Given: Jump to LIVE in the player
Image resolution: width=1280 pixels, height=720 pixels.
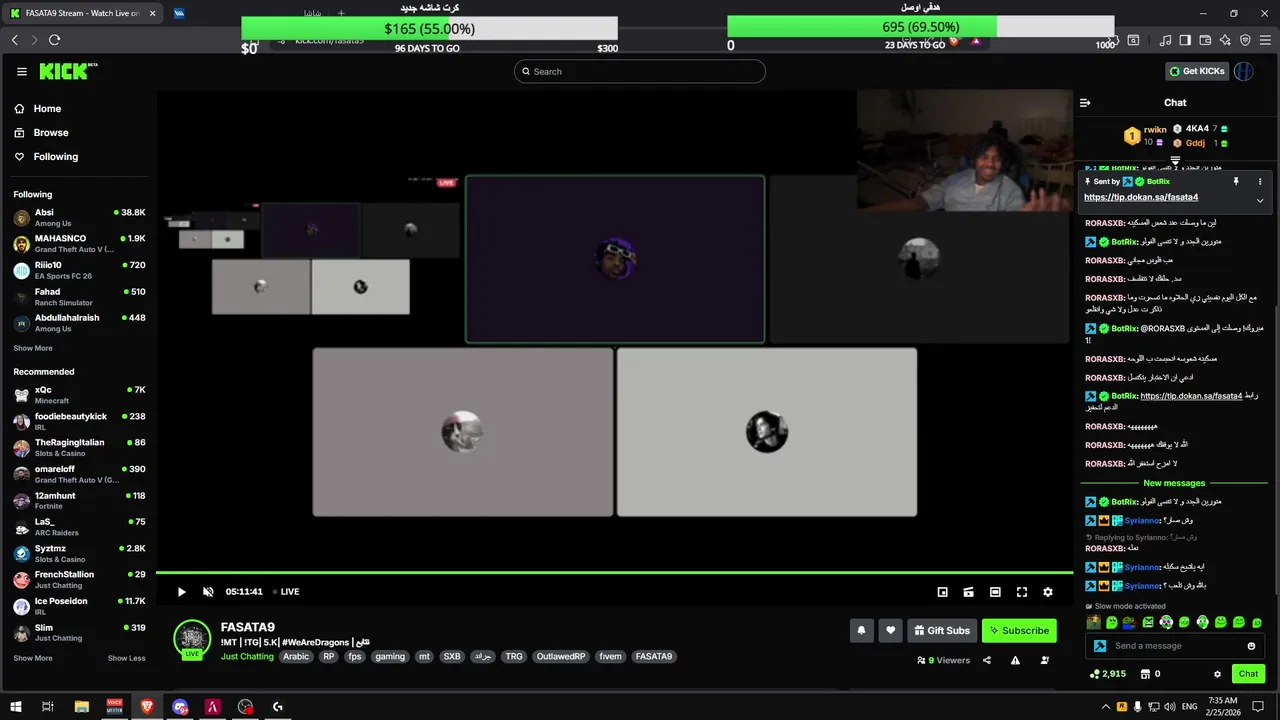Looking at the screenshot, I should click(285, 592).
